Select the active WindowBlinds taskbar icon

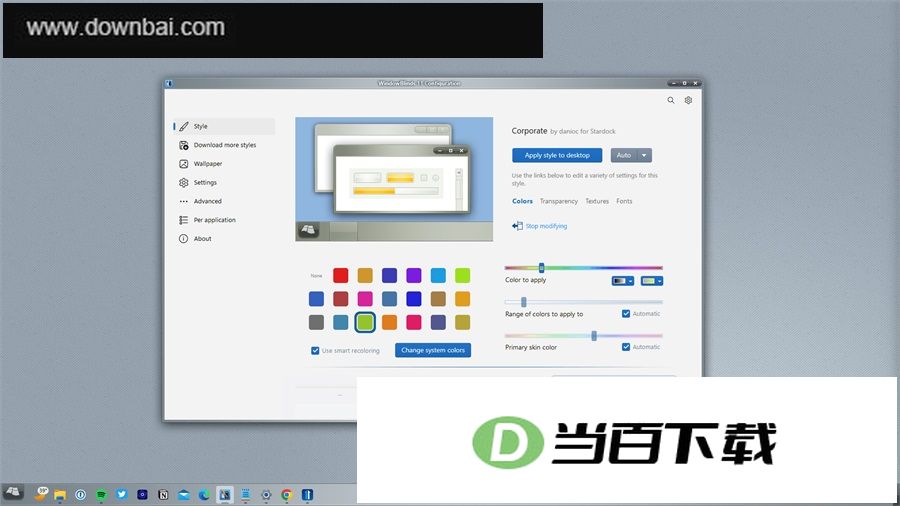(224, 495)
